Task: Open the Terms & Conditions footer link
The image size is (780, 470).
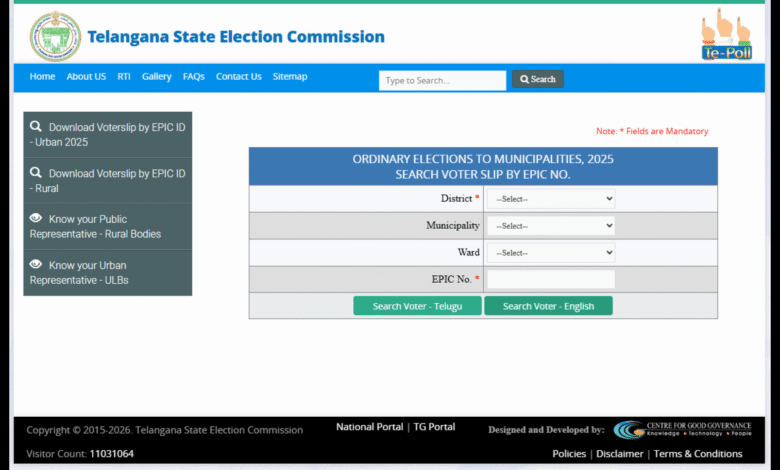Action: (698, 454)
